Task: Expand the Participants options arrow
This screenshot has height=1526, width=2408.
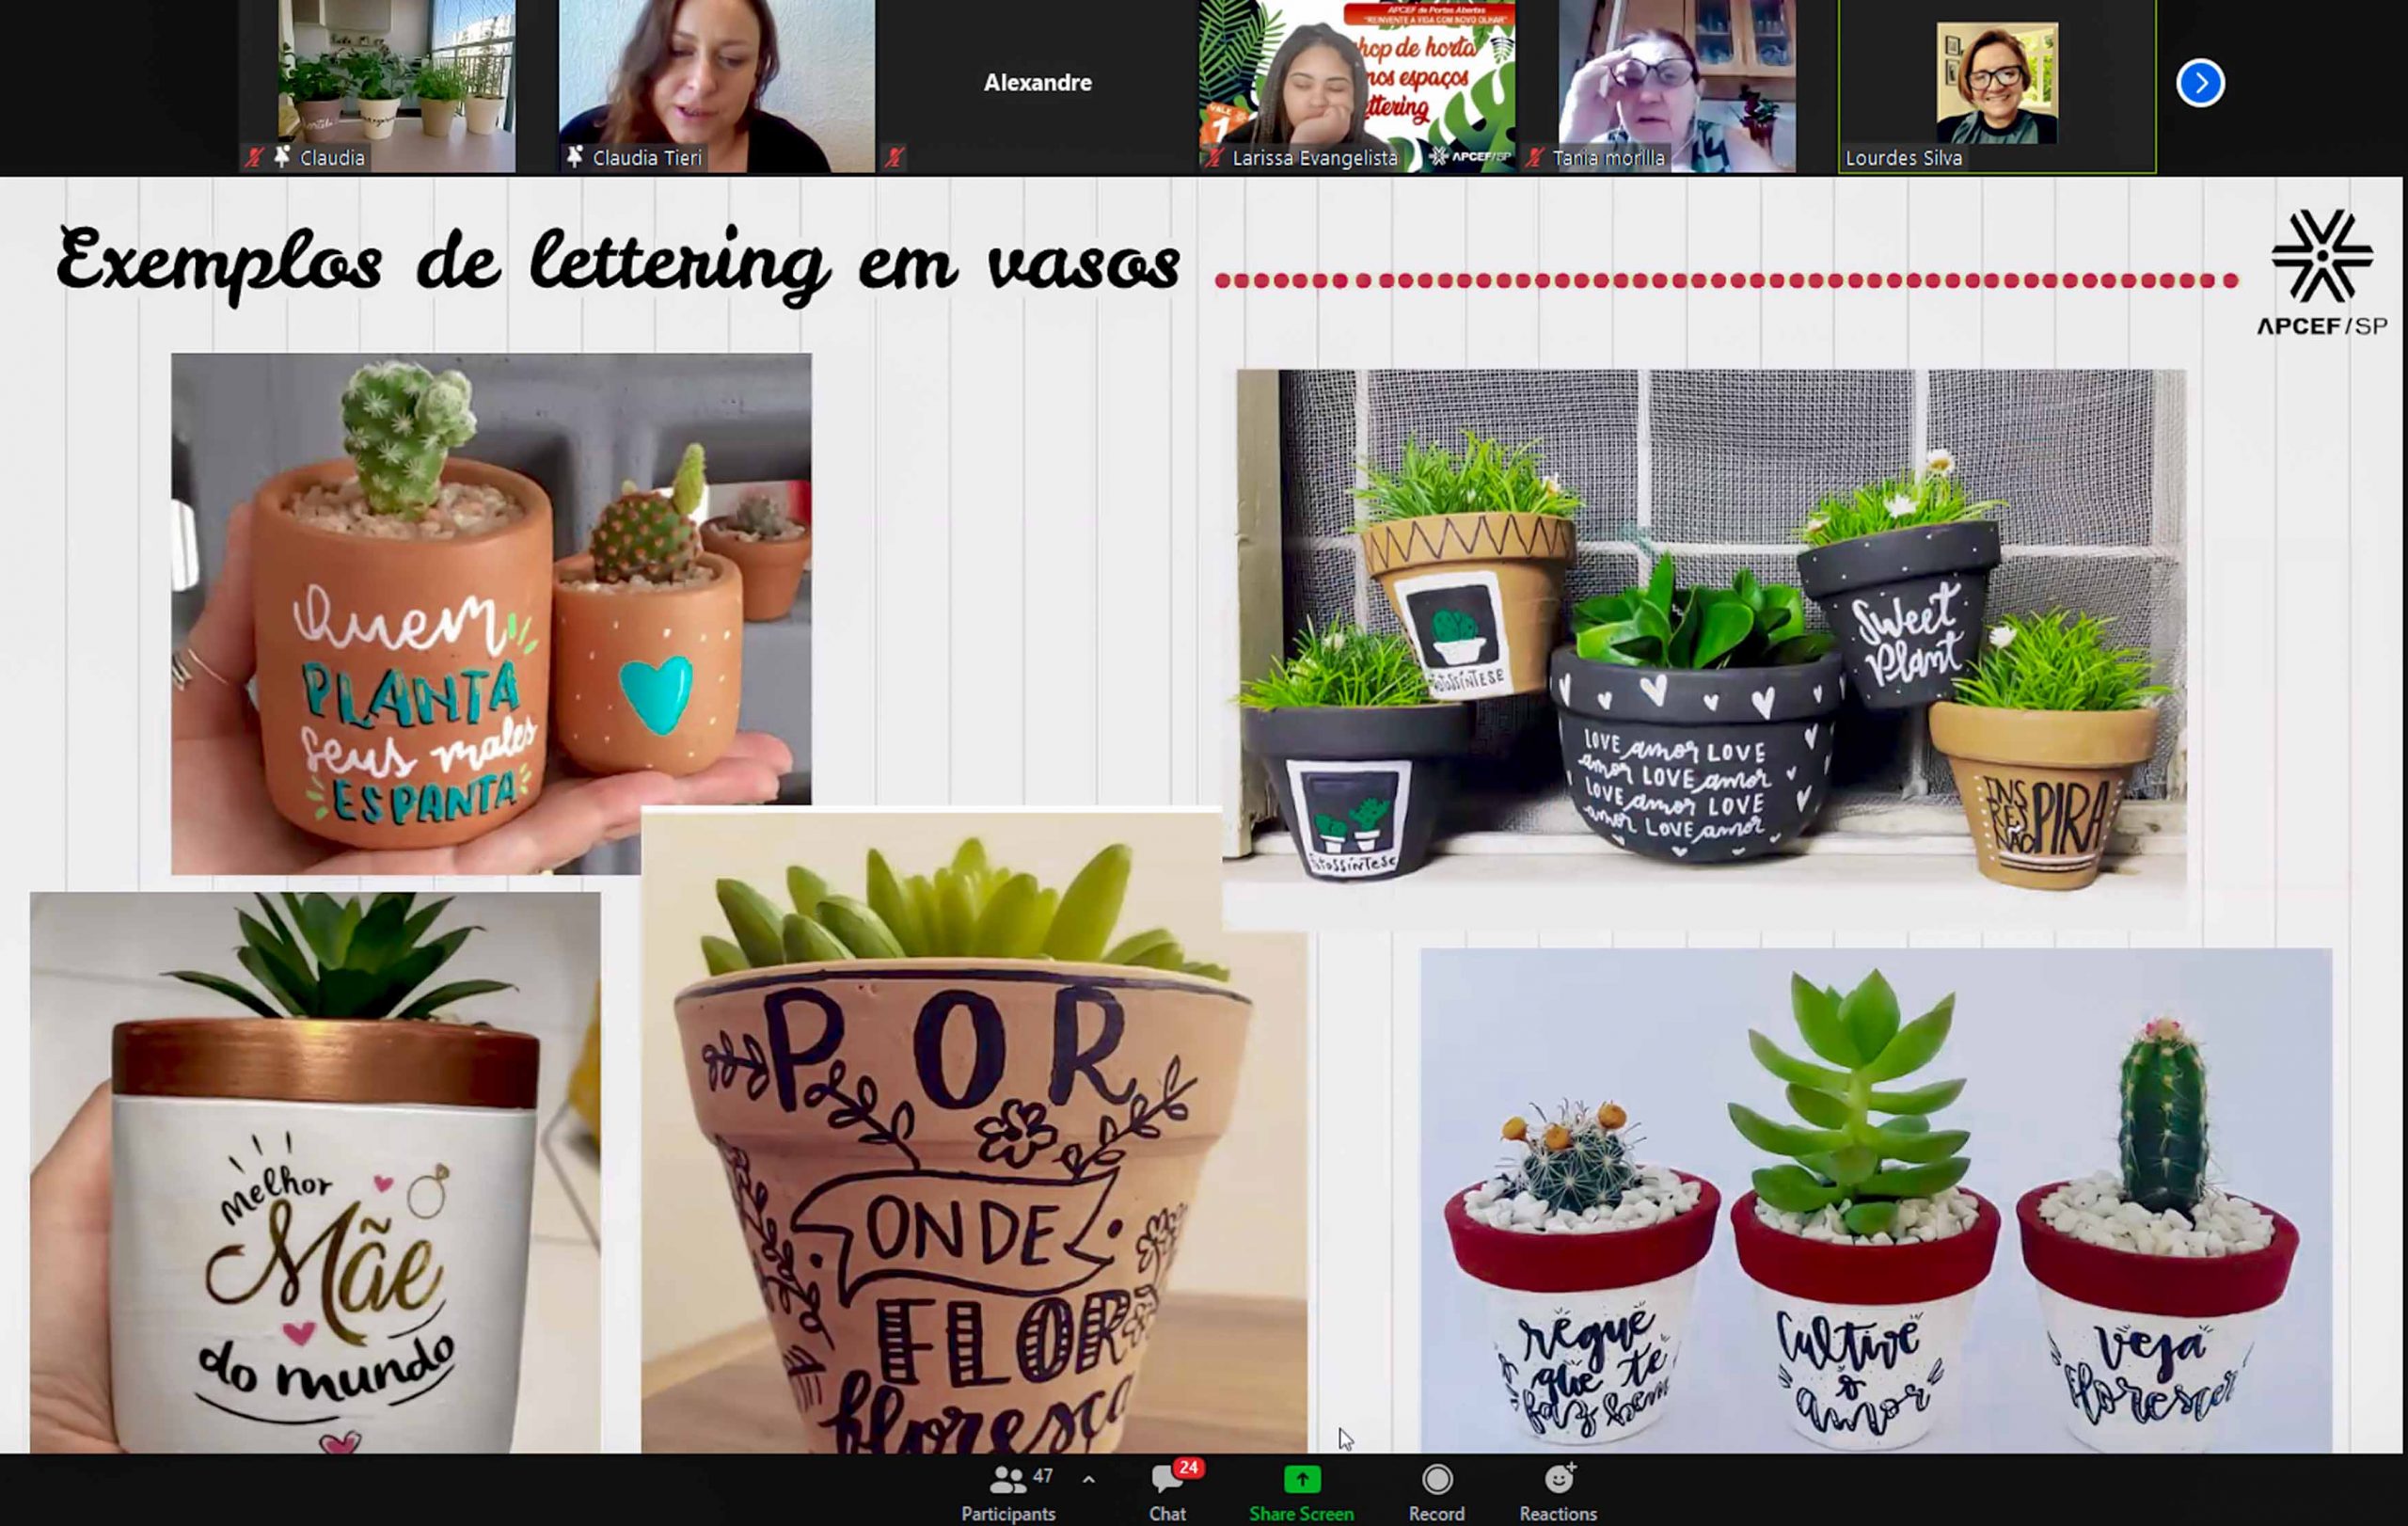Action: click(1089, 1480)
